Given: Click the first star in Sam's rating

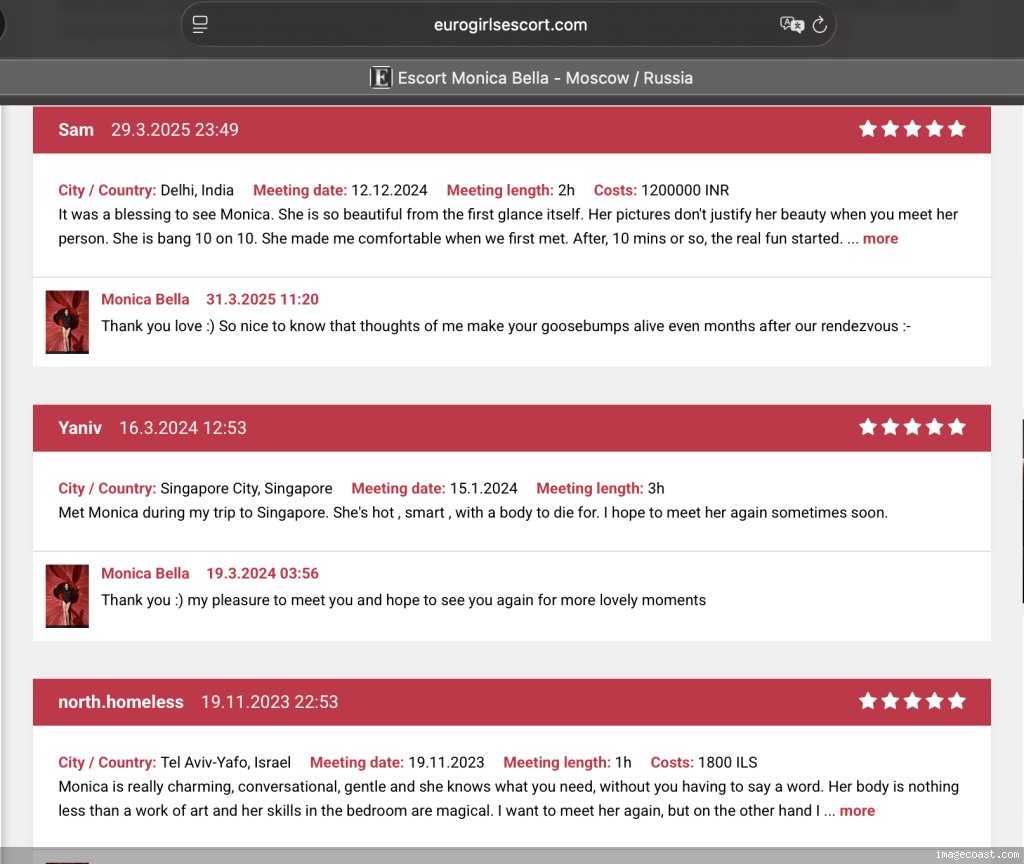Looking at the screenshot, I should [868, 129].
